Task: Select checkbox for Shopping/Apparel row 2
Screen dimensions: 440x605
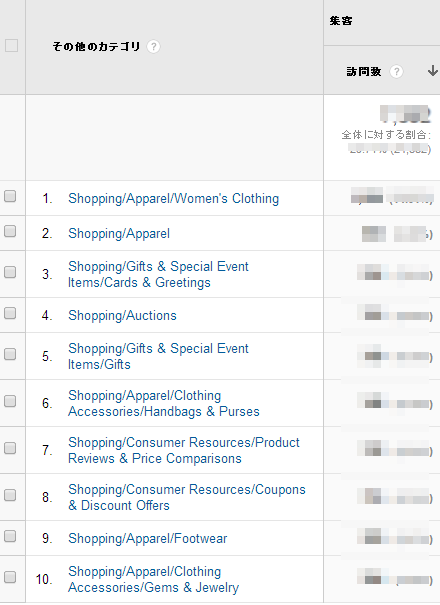Action: coord(10,231)
